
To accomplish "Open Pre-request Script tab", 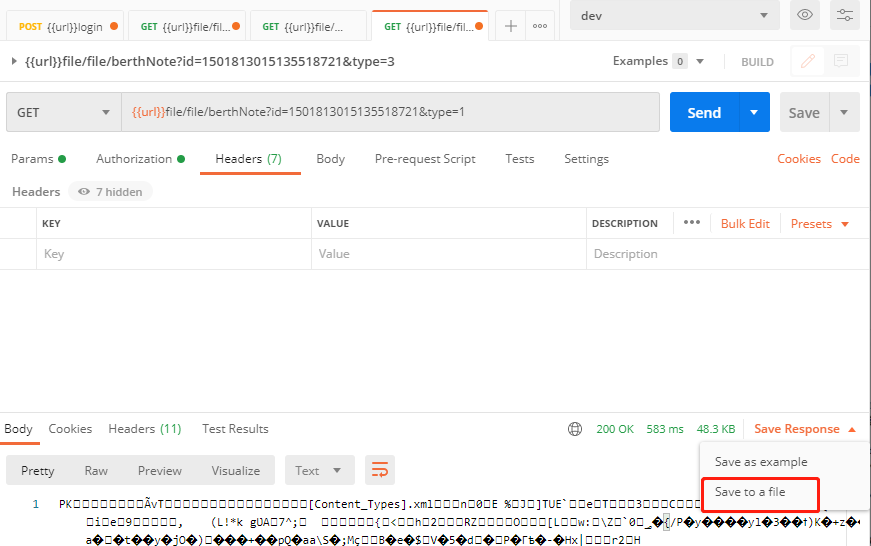I will click(x=425, y=159).
